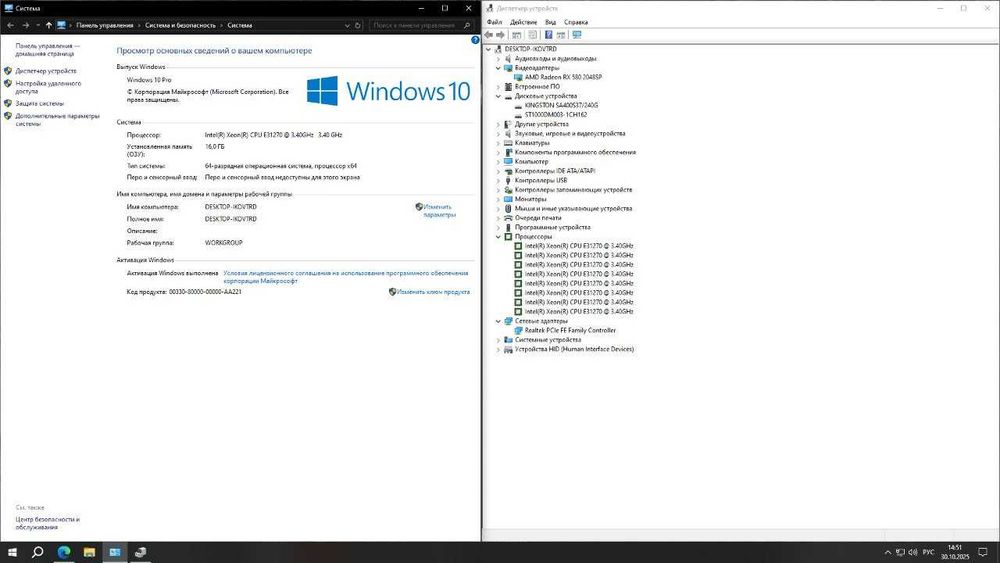This screenshot has height=563, width=1000.
Task: Click Forward arrow in System window navigation
Action: [x=26, y=26]
